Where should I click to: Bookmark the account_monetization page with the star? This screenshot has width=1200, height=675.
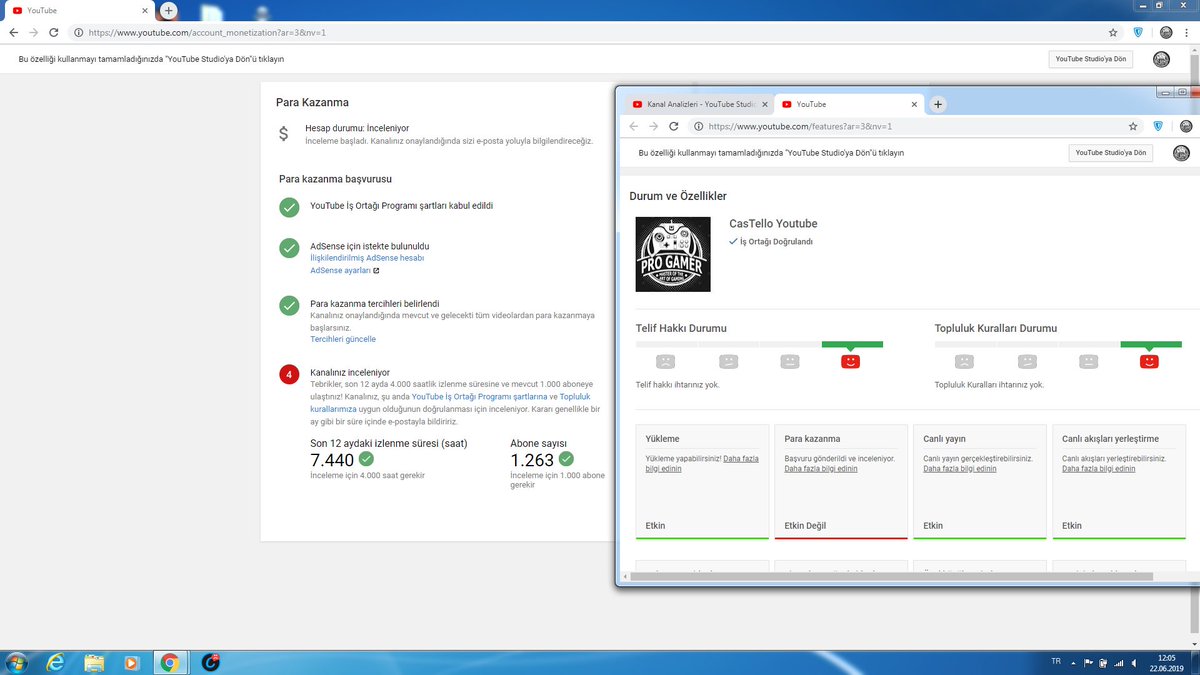coord(1113,33)
